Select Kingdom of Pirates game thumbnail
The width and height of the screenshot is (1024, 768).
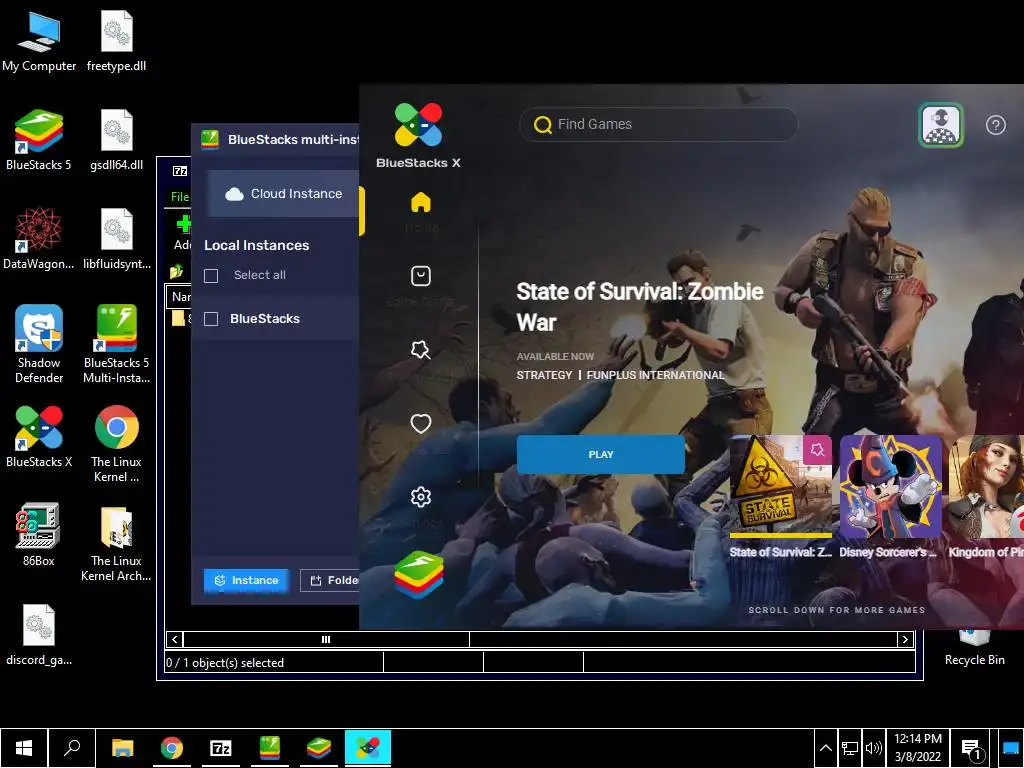(x=986, y=487)
